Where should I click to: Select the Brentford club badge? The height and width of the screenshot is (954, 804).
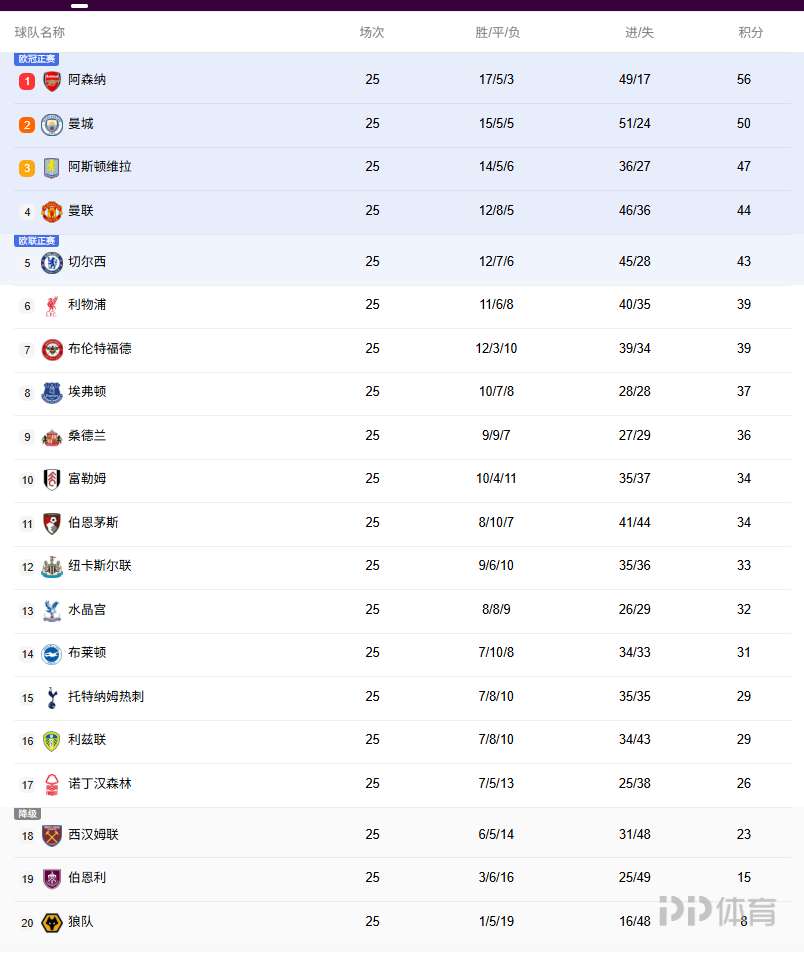coord(52,350)
